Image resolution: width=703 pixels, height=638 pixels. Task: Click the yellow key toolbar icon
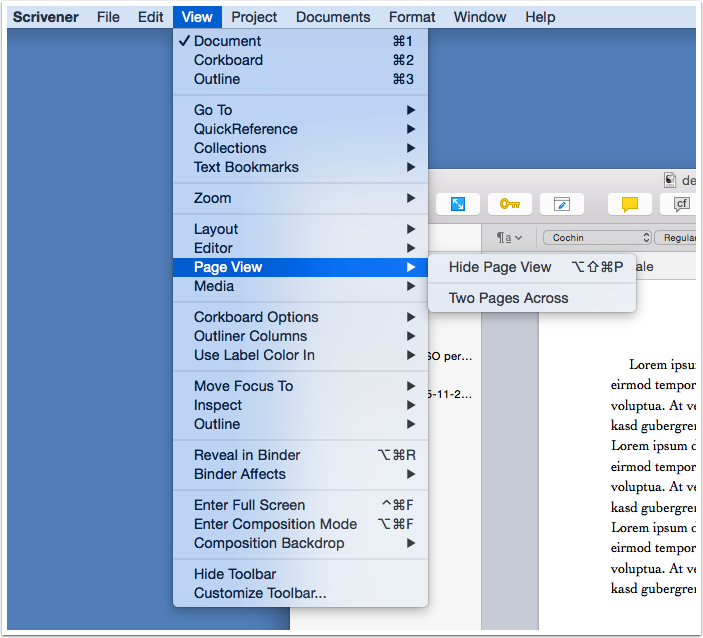[510, 204]
